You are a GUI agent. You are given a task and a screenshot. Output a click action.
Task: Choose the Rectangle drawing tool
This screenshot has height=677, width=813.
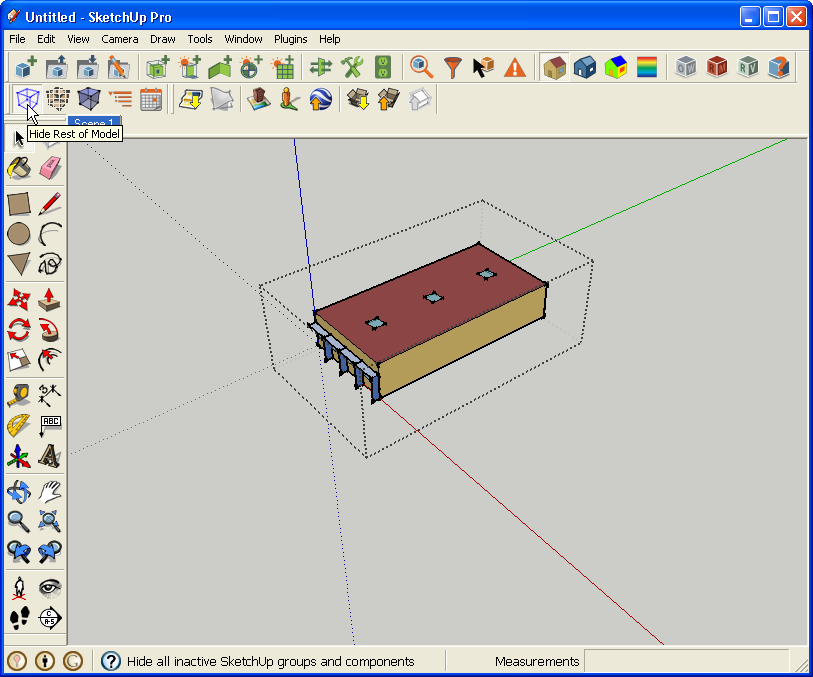click(x=19, y=204)
